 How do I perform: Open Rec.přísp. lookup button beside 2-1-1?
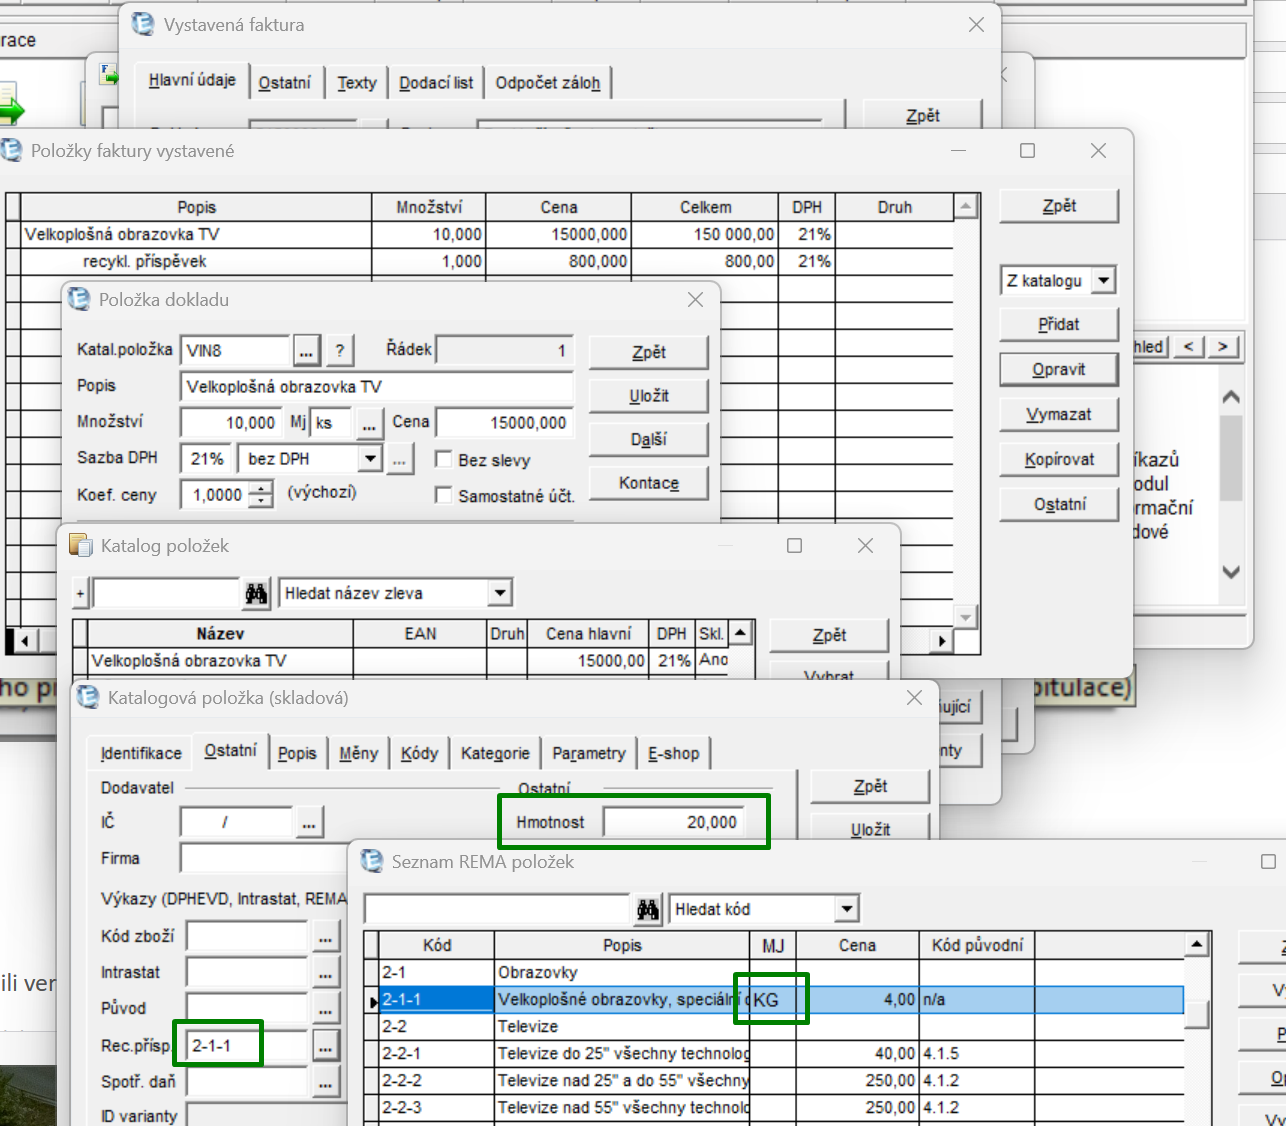tap(325, 1046)
